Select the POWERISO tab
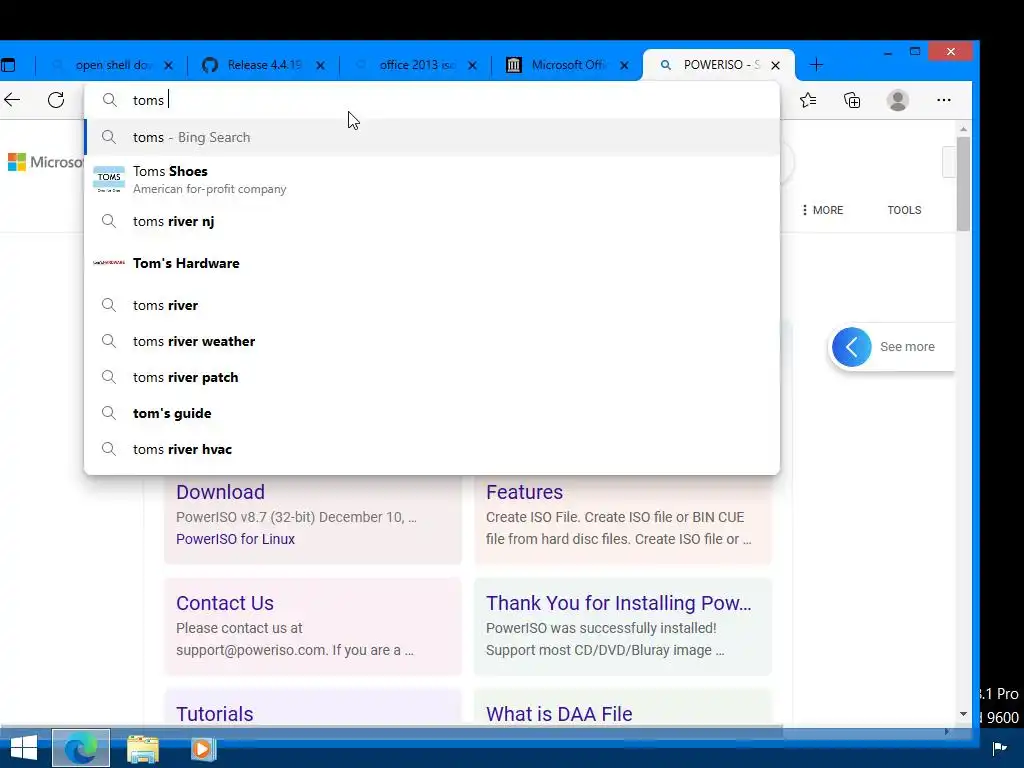The height and width of the screenshot is (768, 1024). point(718,65)
